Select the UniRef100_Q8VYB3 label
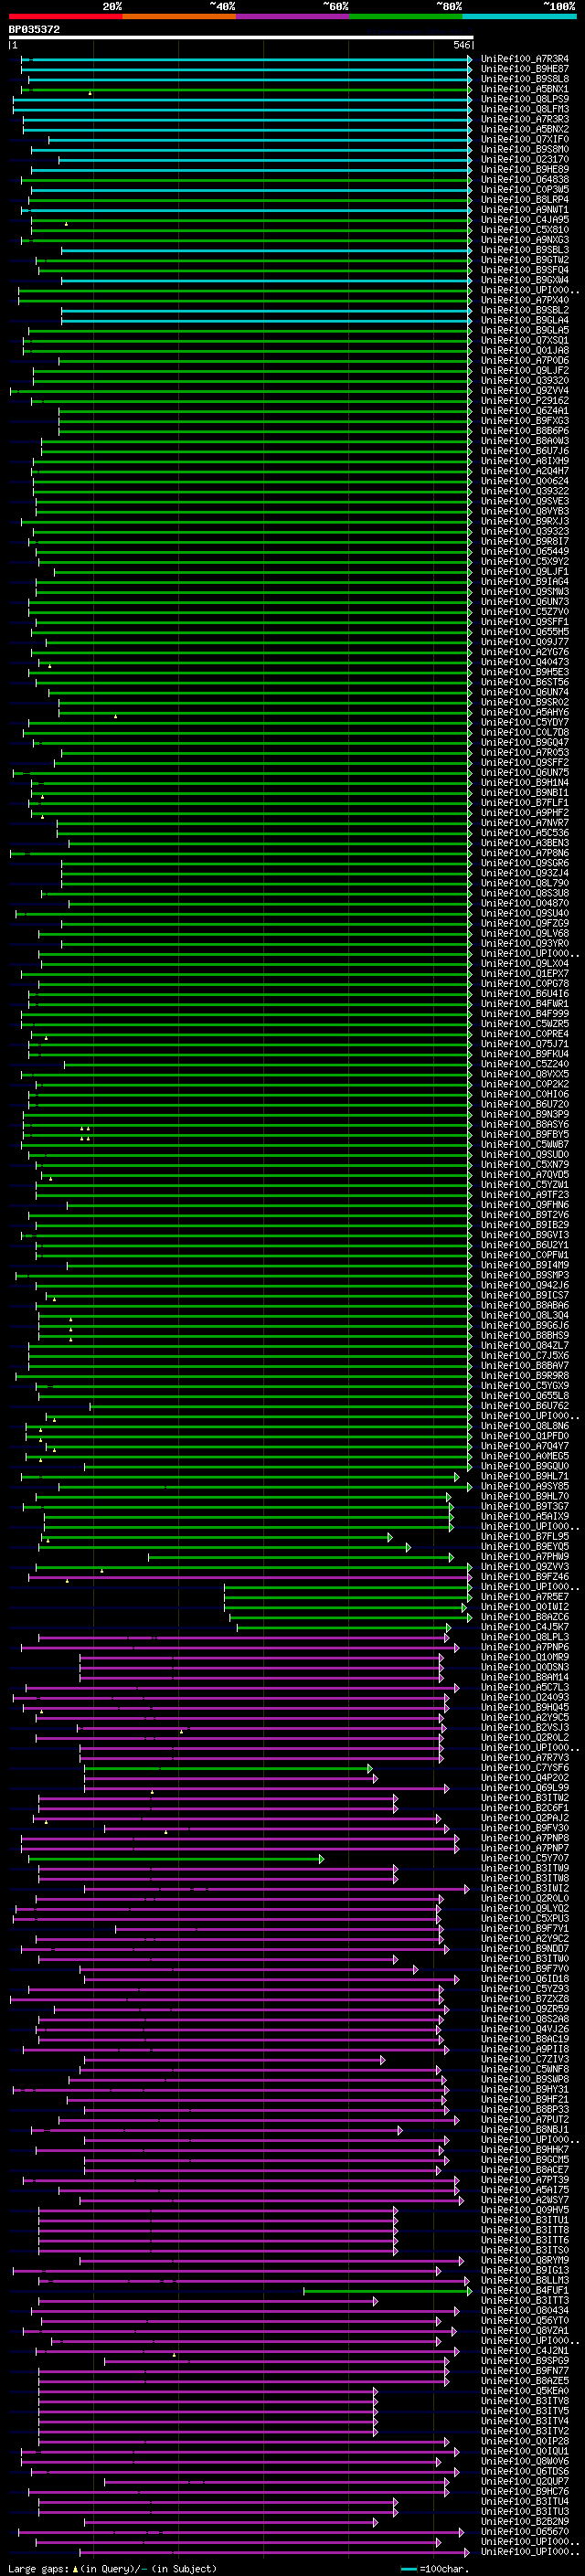 (525, 511)
